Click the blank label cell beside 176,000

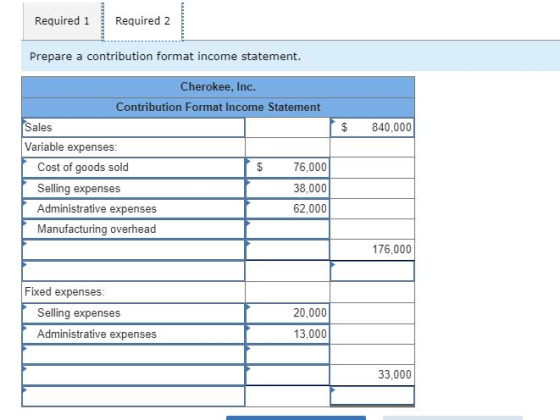(x=134, y=250)
